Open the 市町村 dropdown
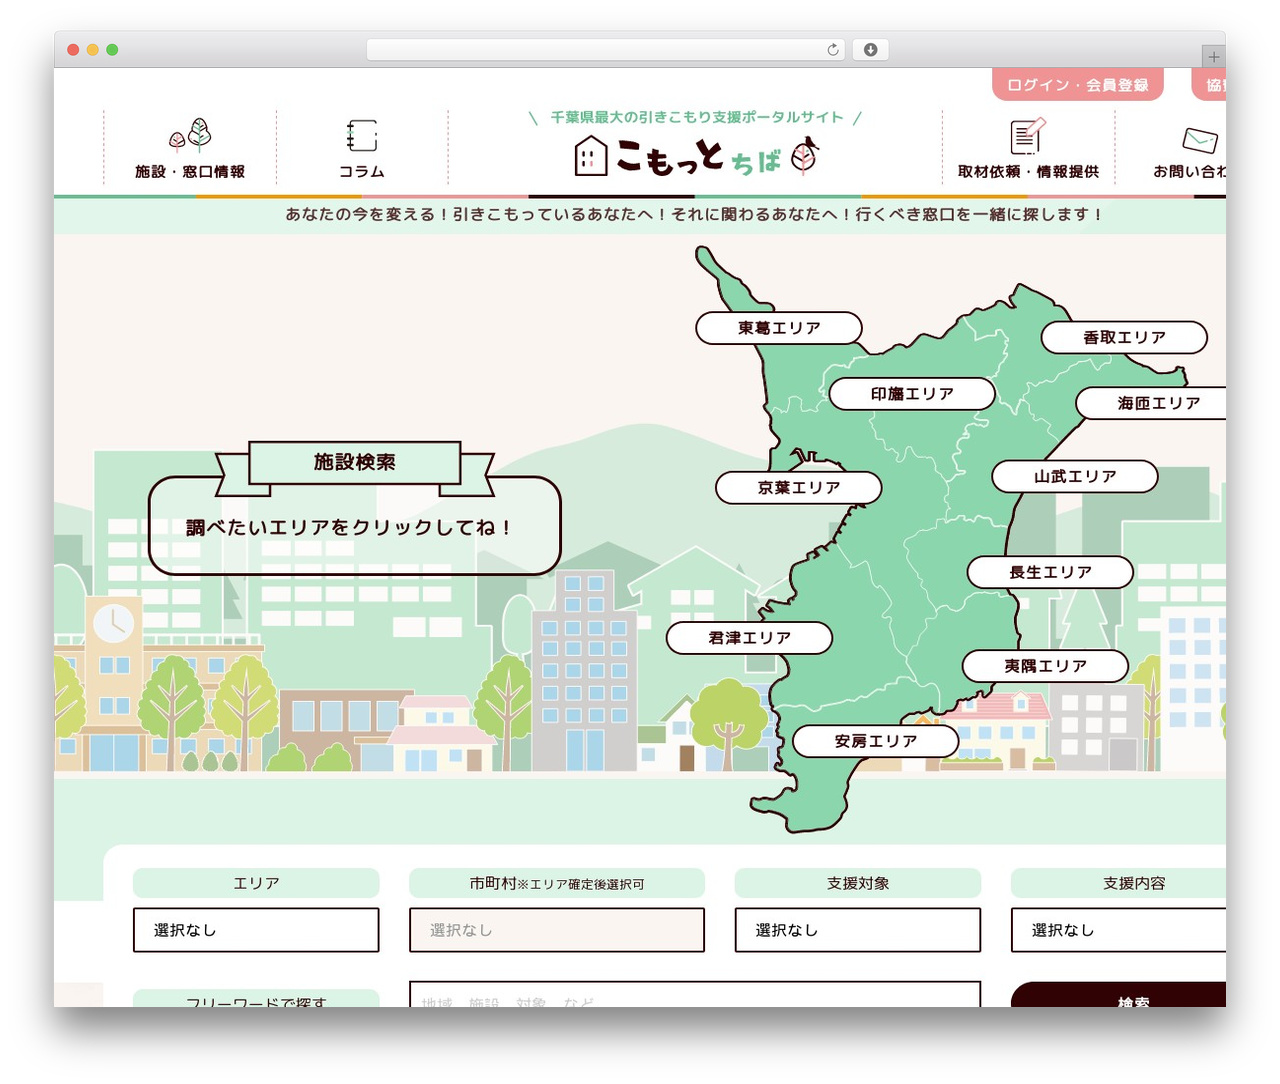The height and width of the screenshot is (1084, 1280). click(557, 930)
